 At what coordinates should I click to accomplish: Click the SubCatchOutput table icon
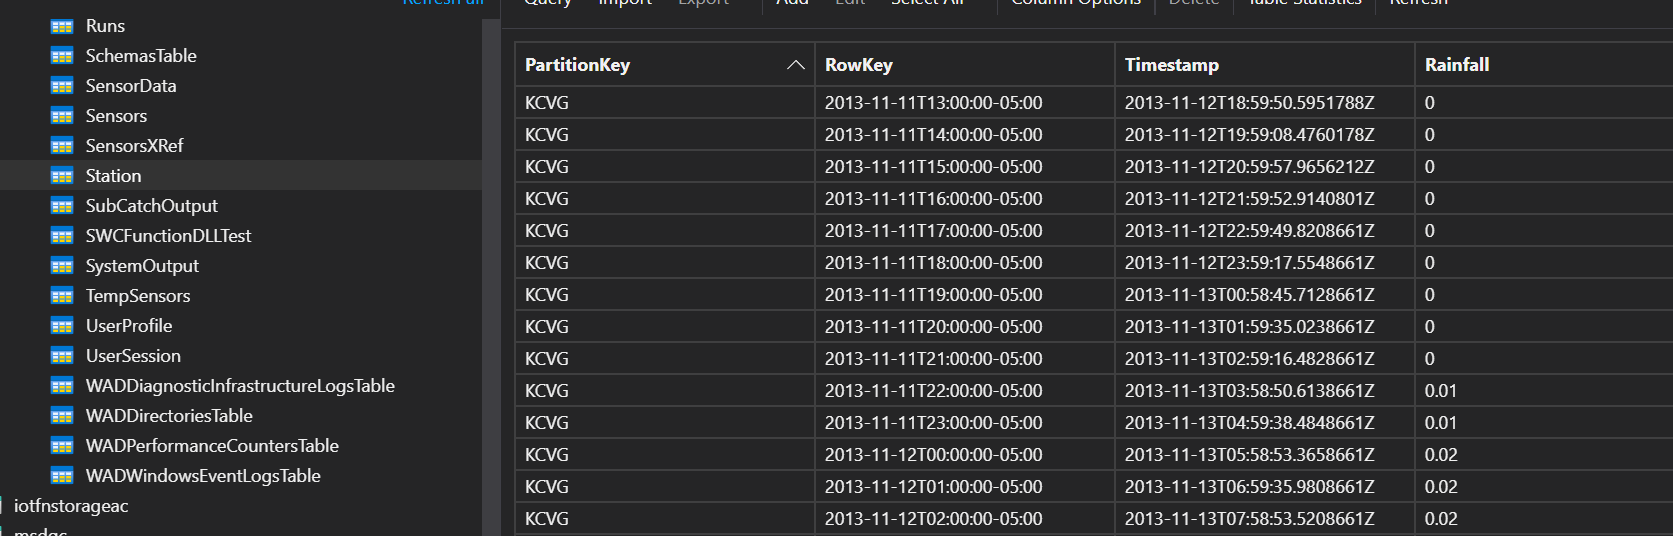[x=62, y=206]
